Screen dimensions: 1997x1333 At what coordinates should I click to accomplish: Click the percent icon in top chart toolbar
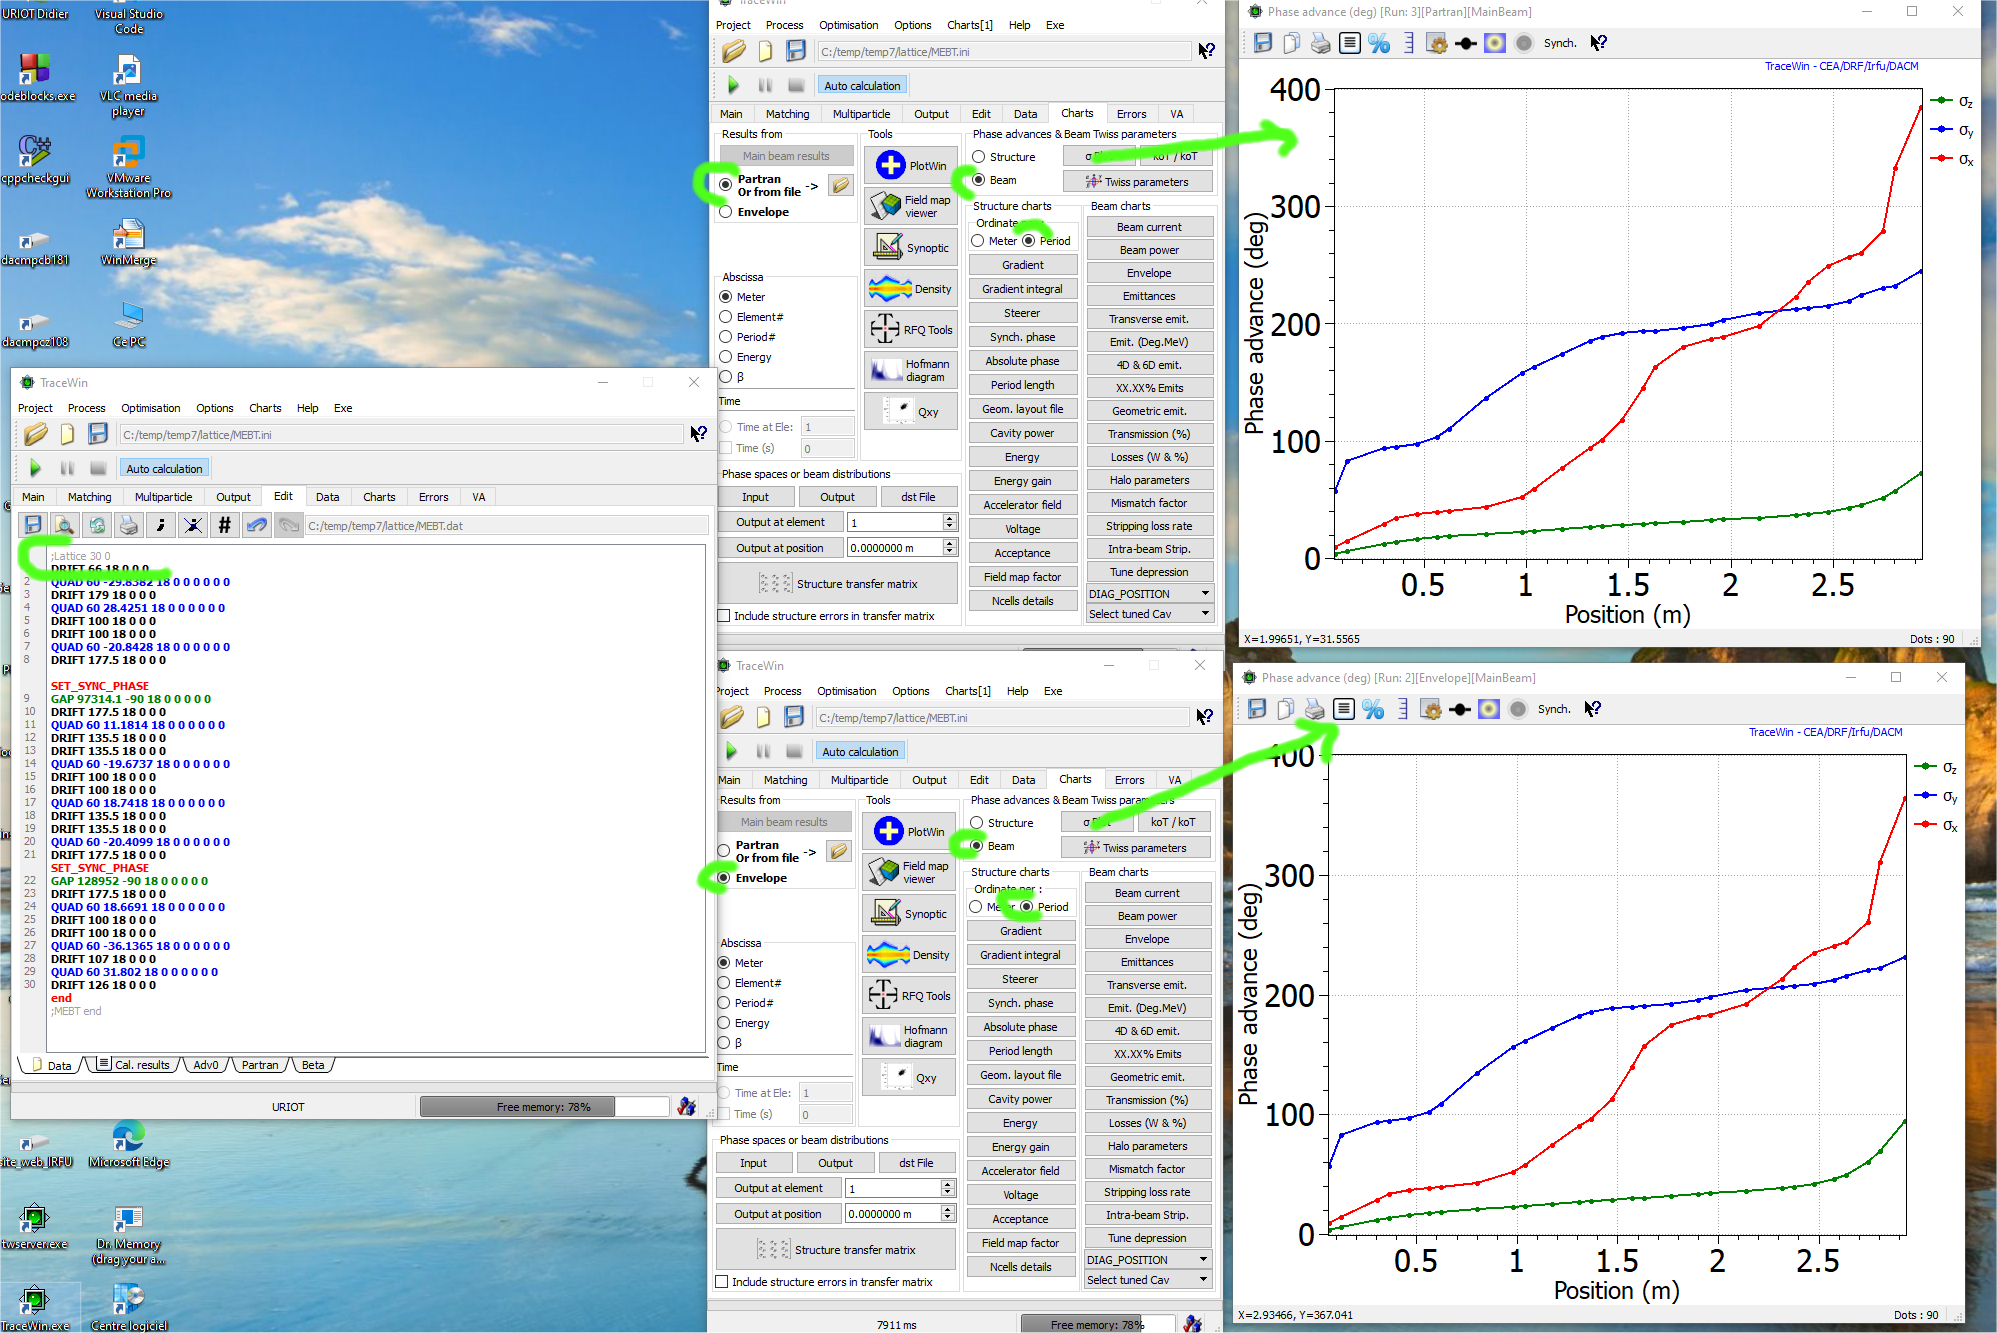point(1379,43)
